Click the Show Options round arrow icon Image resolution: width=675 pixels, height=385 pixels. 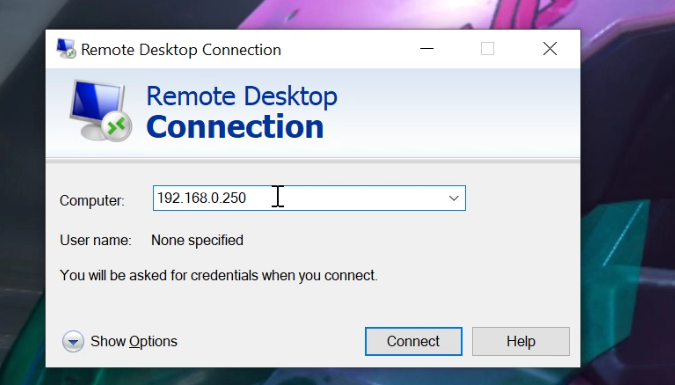[x=73, y=342]
